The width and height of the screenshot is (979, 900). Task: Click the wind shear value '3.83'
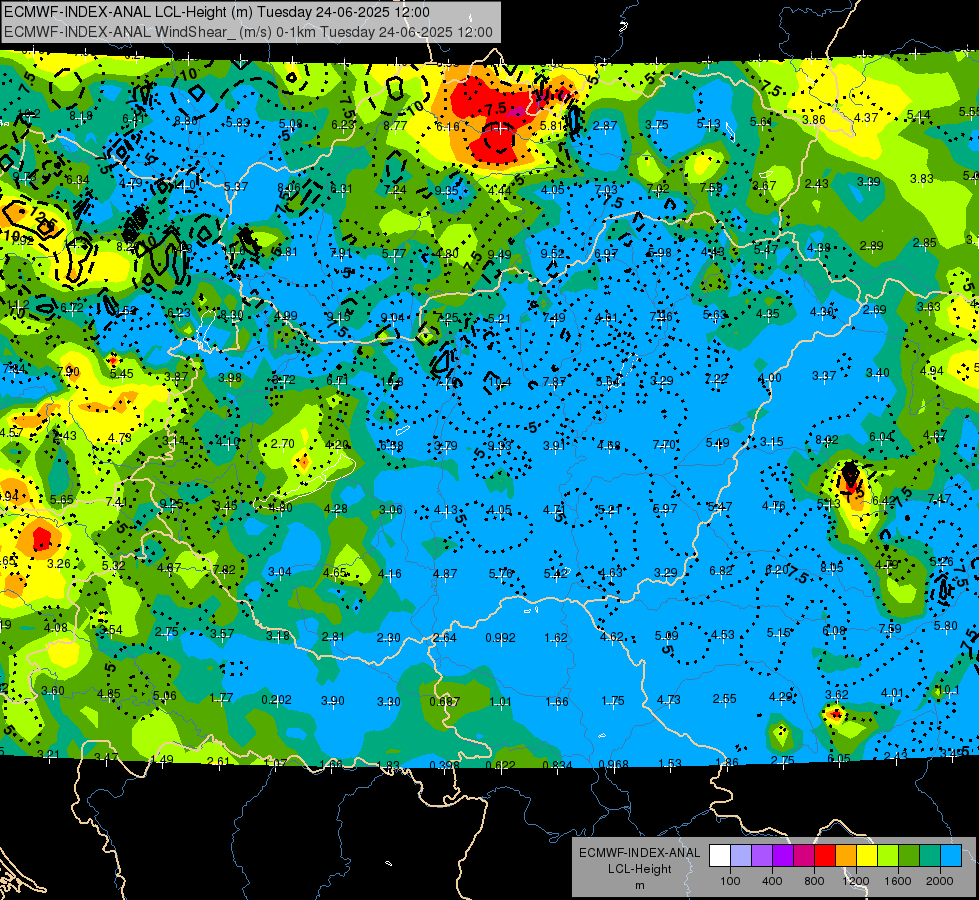pyautogui.click(x=922, y=179)
